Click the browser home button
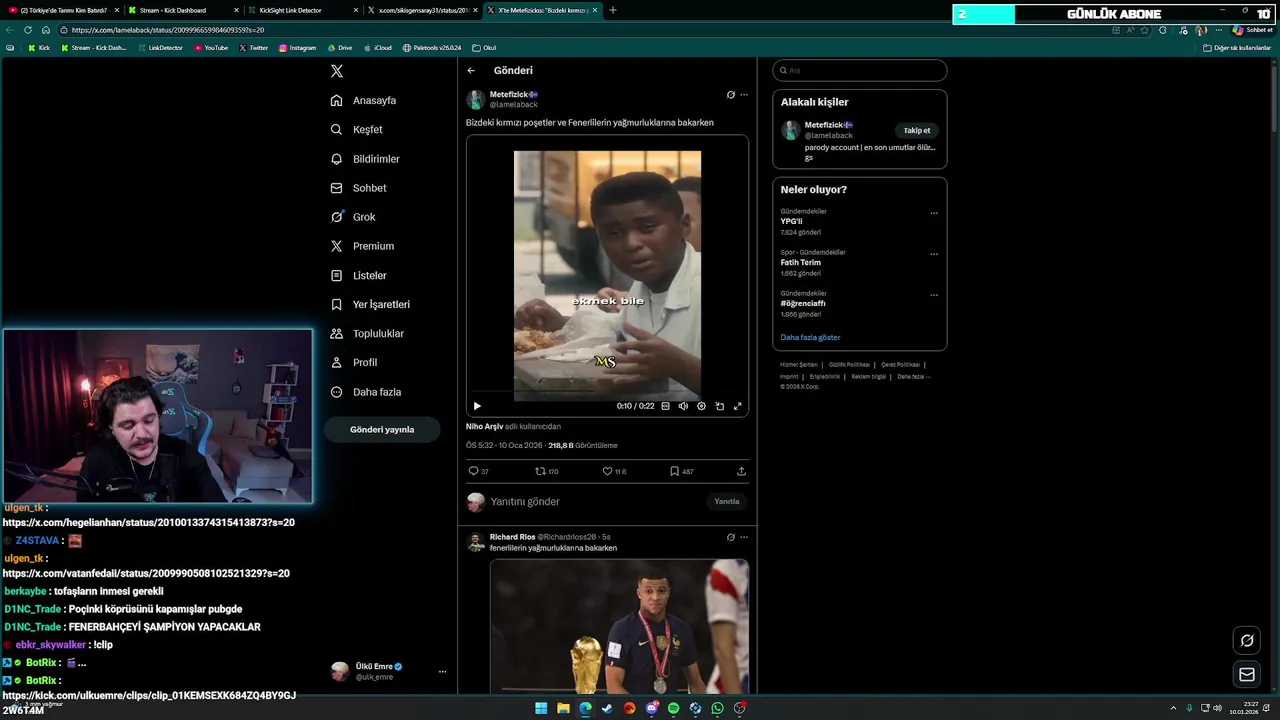Screen dimensions: 1280x720 coord(45,30)
